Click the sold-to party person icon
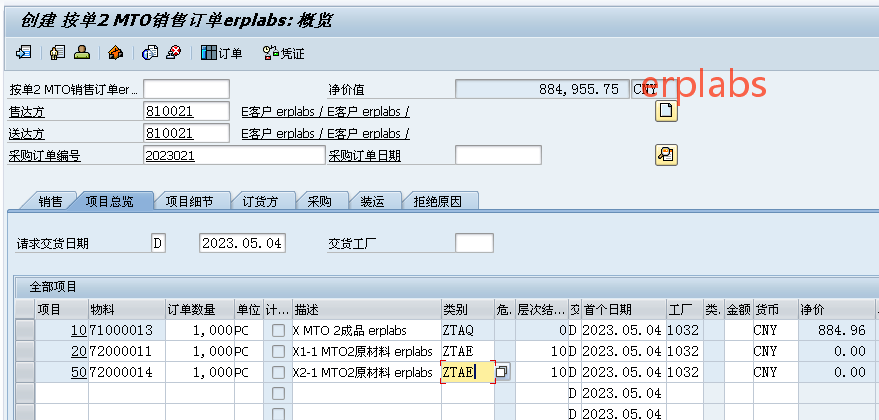Image resolution: width=879 pixels, height=420 pixels. pos(82,53)
